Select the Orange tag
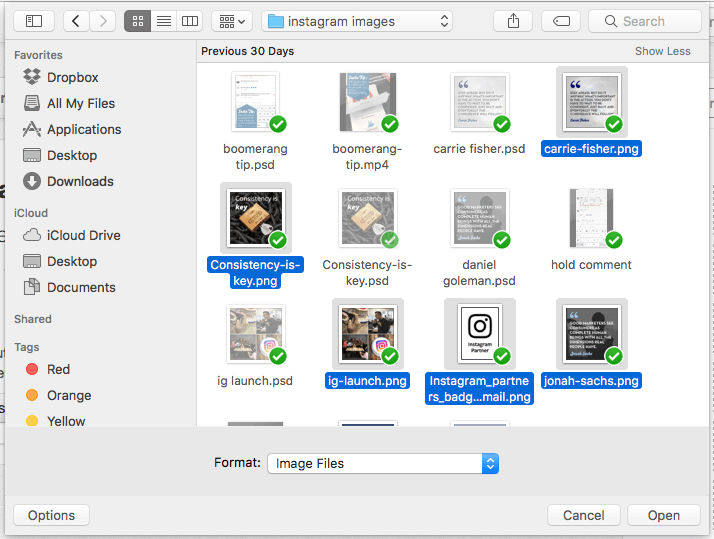 (69, 395)
